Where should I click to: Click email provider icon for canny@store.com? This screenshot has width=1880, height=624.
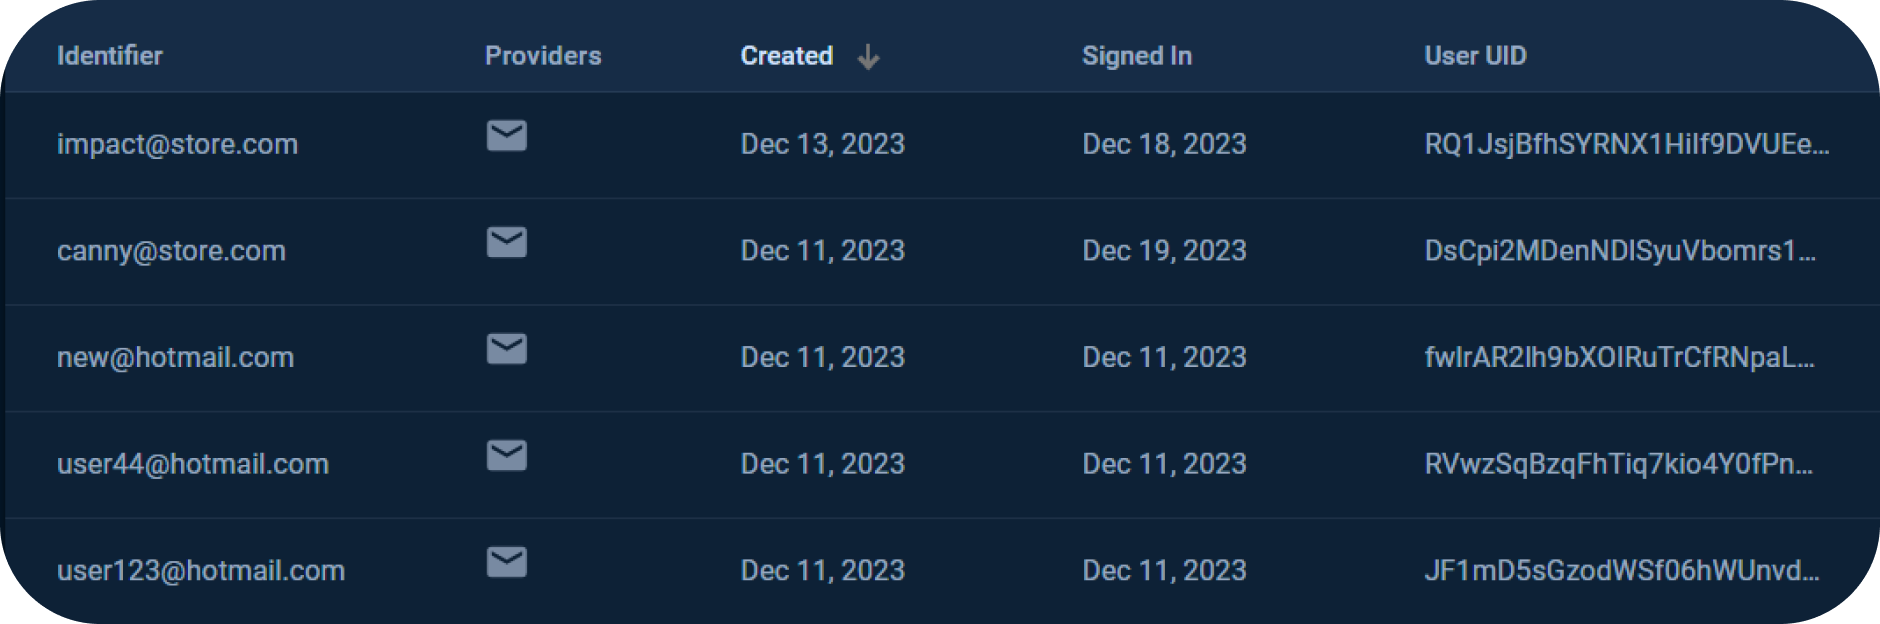pos(507,242)
